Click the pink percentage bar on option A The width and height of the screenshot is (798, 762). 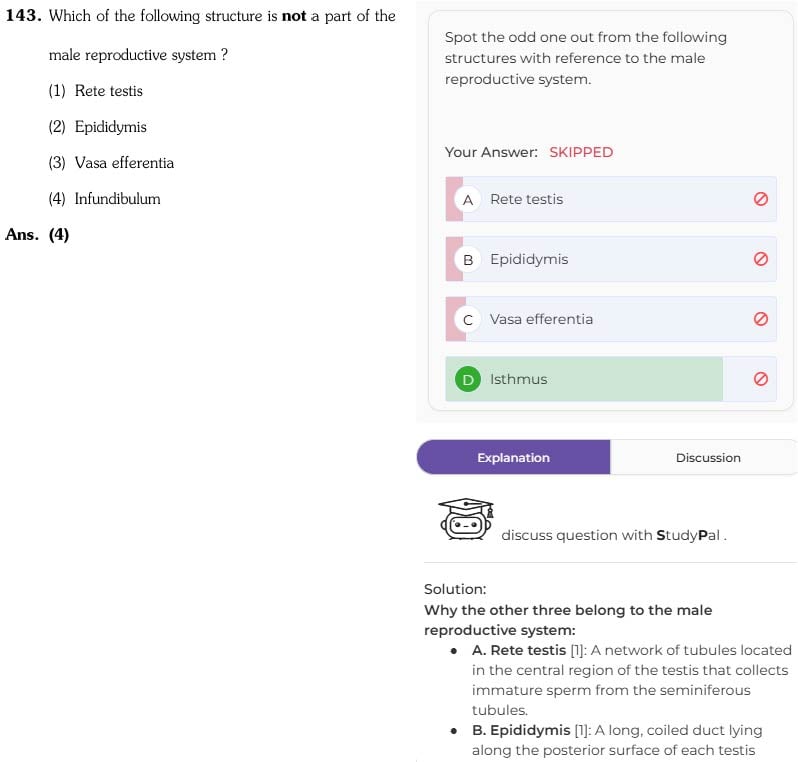click(454, 199)
